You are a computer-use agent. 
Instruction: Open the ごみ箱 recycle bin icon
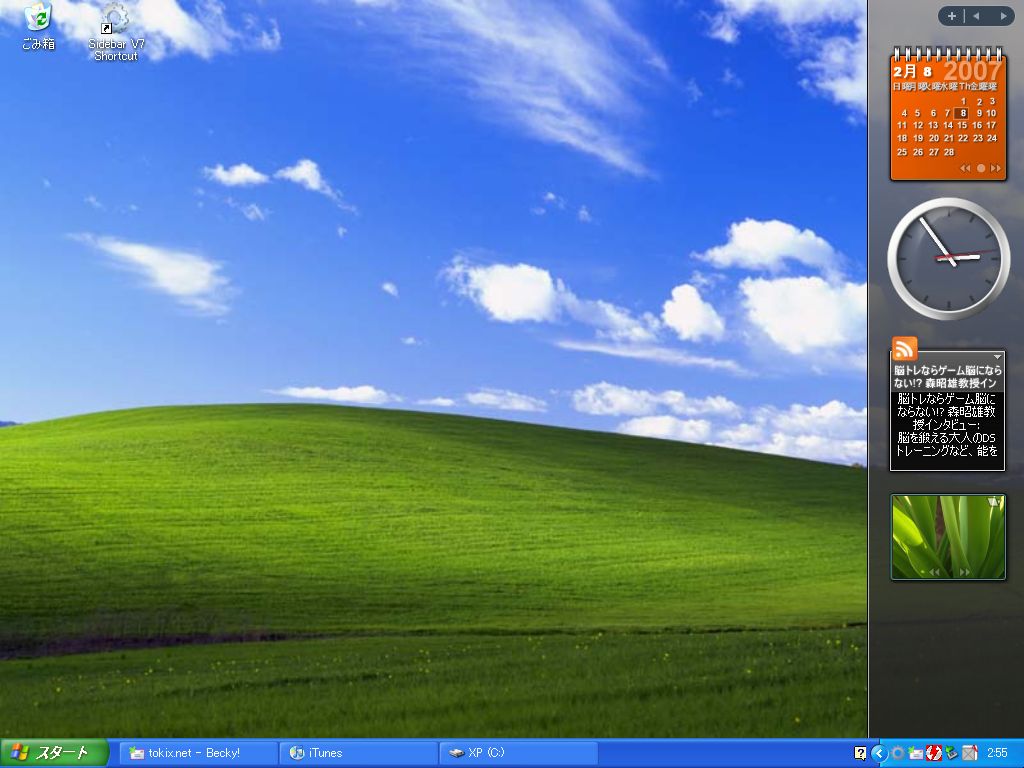click(39, 26)
